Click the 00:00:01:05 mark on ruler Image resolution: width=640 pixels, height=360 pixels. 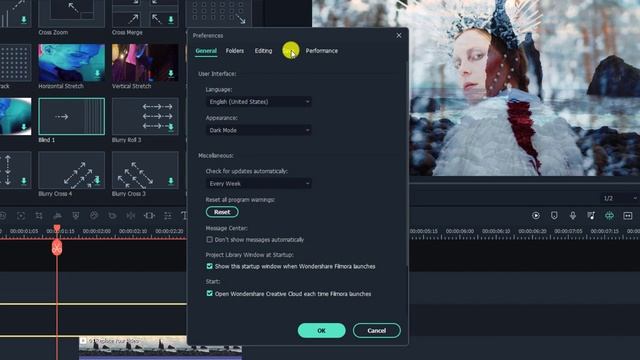point(24,231)
